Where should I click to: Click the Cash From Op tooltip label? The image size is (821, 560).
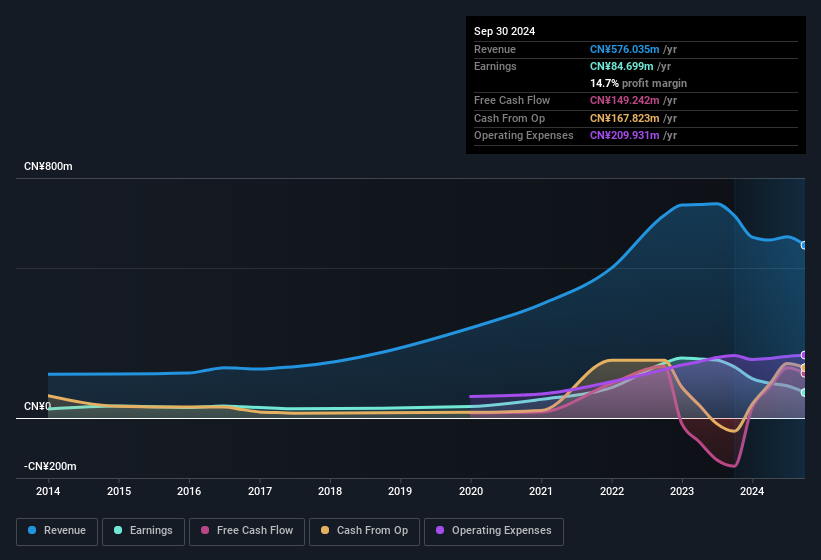click(509, 118)
